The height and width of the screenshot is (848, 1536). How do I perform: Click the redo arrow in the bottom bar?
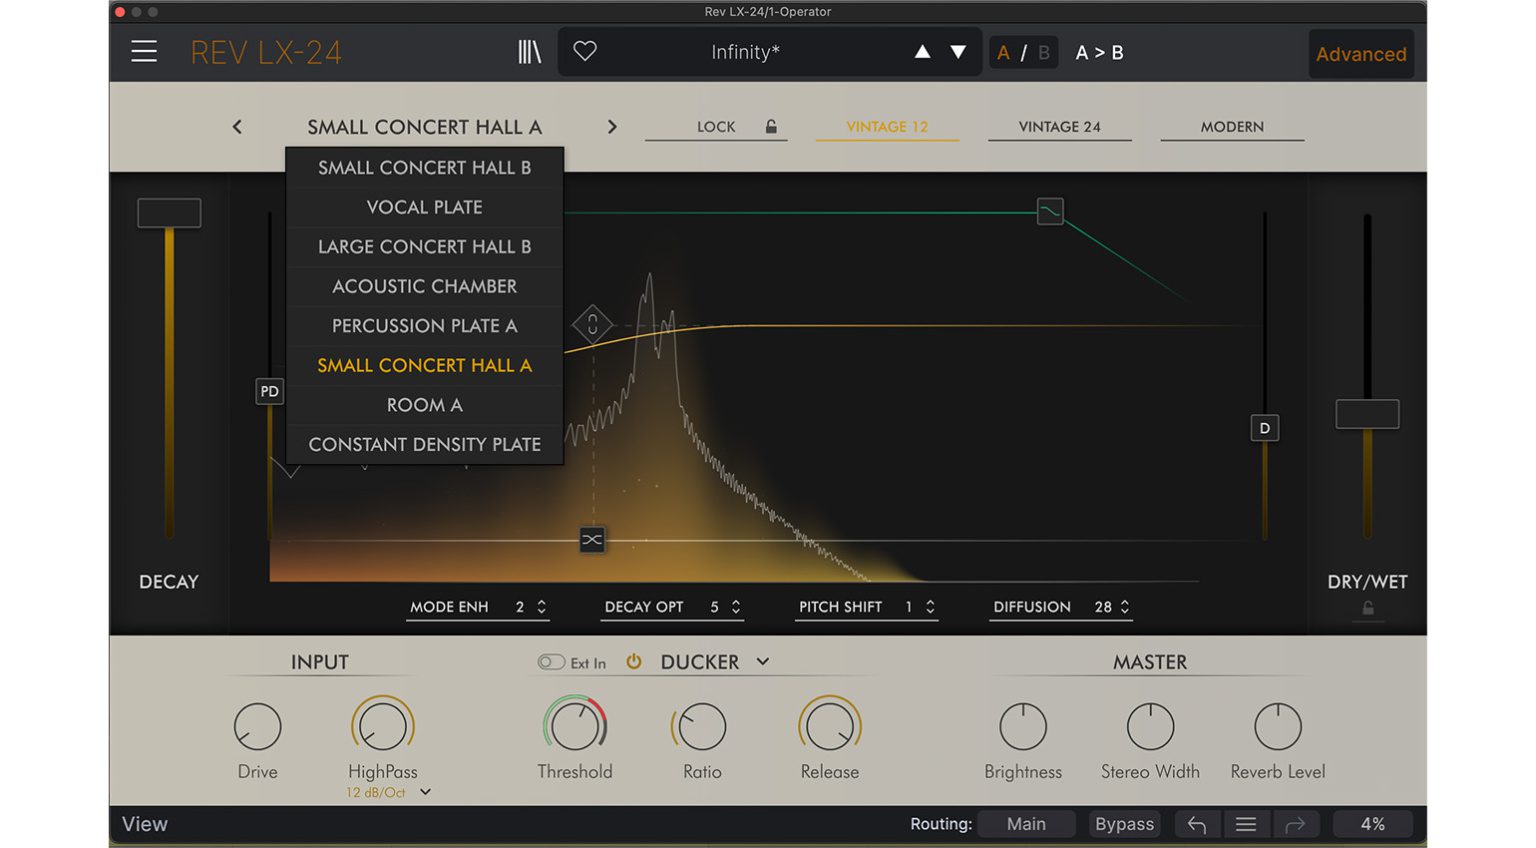click(1296, 823)
